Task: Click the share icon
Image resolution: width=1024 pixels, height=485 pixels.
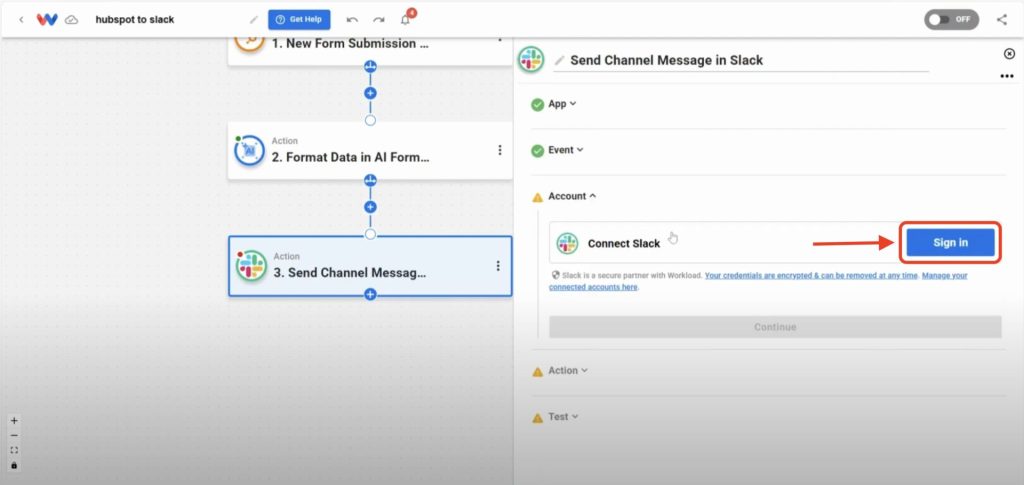Action: point(1002,20)
